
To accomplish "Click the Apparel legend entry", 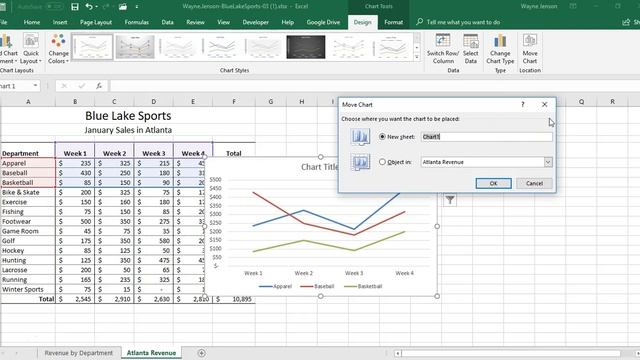I will coord(276,286).
